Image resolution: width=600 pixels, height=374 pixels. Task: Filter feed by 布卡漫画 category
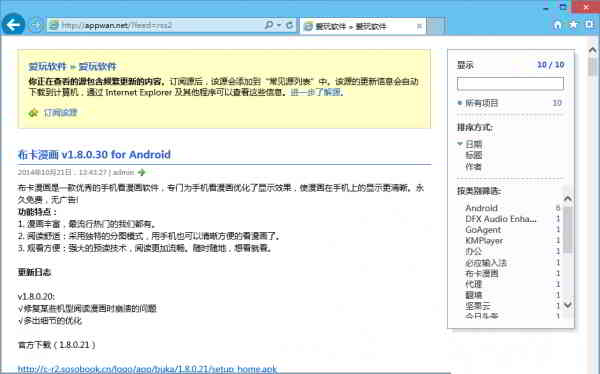click(482, 273)
